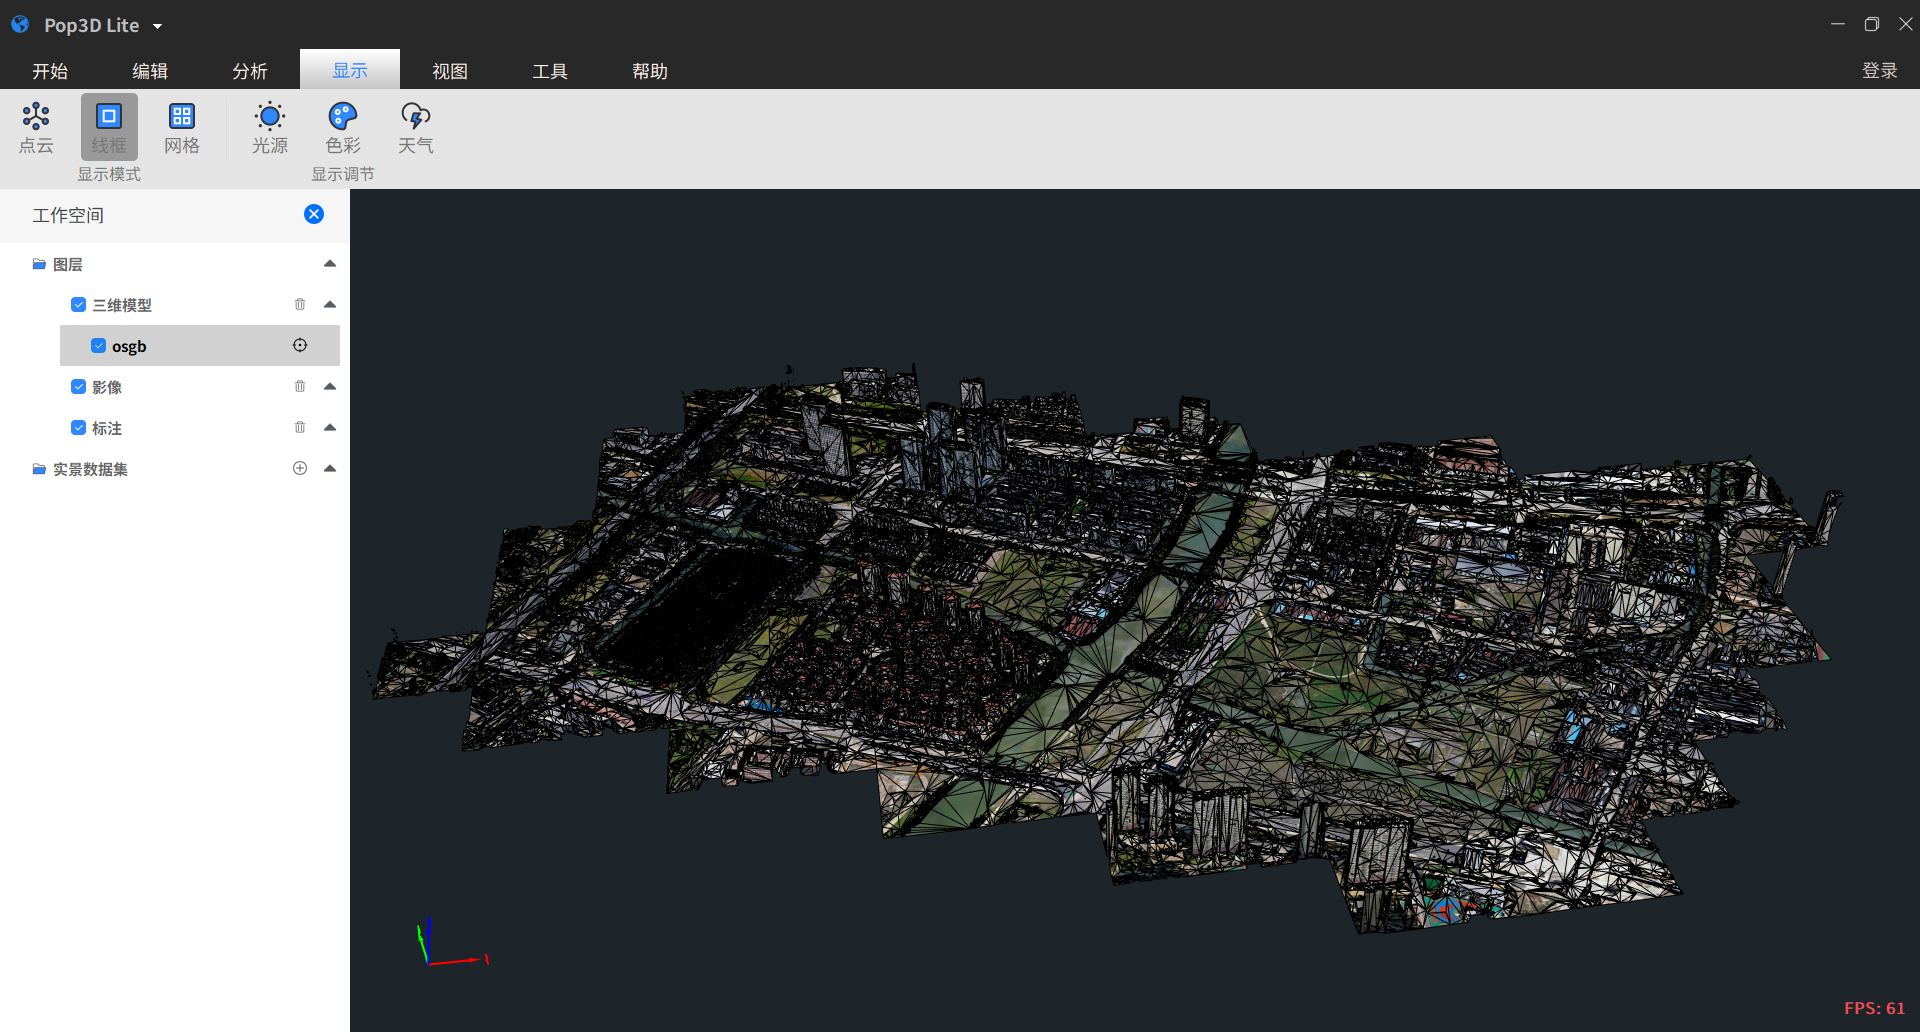Uncheck the 三维模型 layer checkbox
Image resolution: width=1920 pixels, height=1032 pixels.
coord(78,304)
